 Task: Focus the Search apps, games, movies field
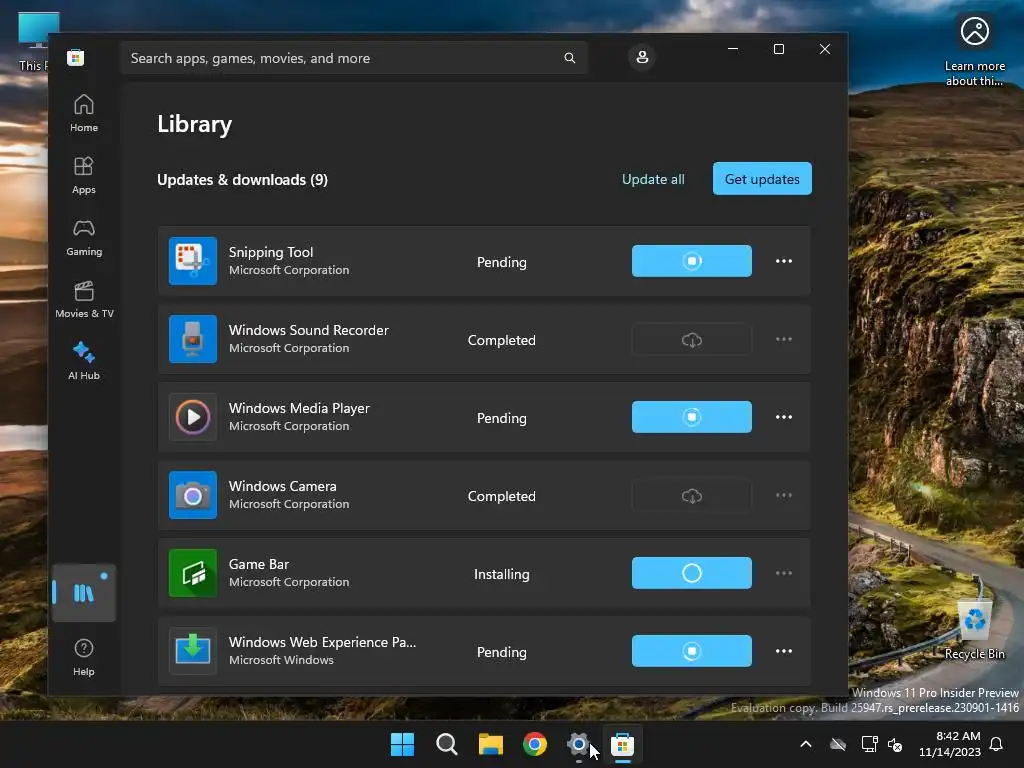coord(353,58)
